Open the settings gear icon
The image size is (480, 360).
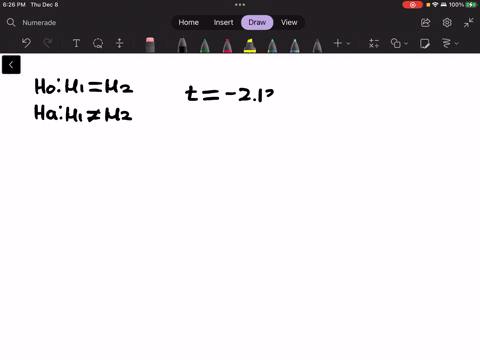point(447,23)
